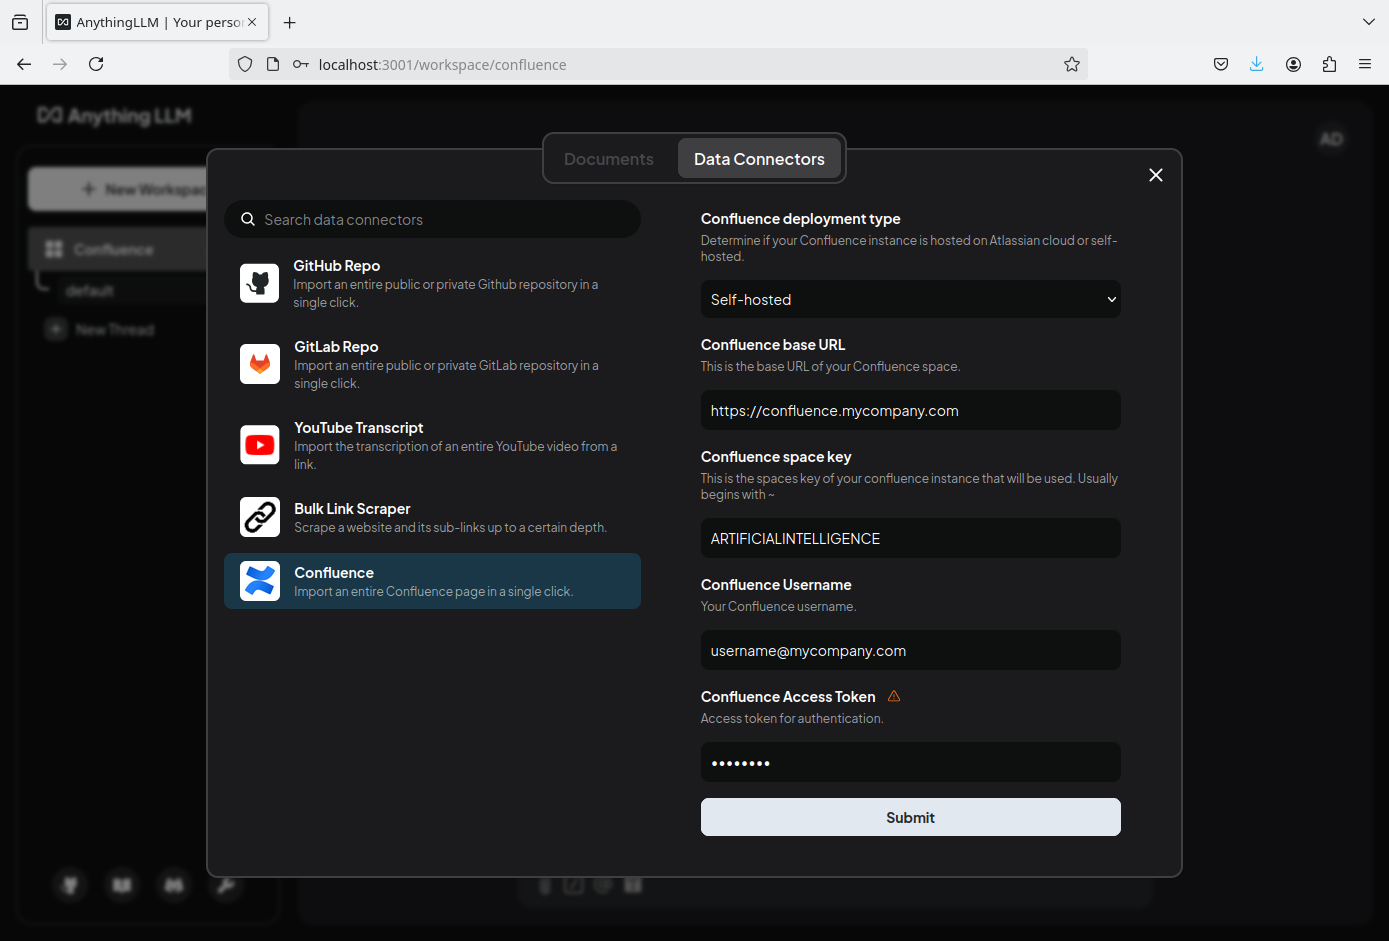Screen dimensions: 1389x941
Task: Open a new browser tab
Action: [x=290, y=22]
